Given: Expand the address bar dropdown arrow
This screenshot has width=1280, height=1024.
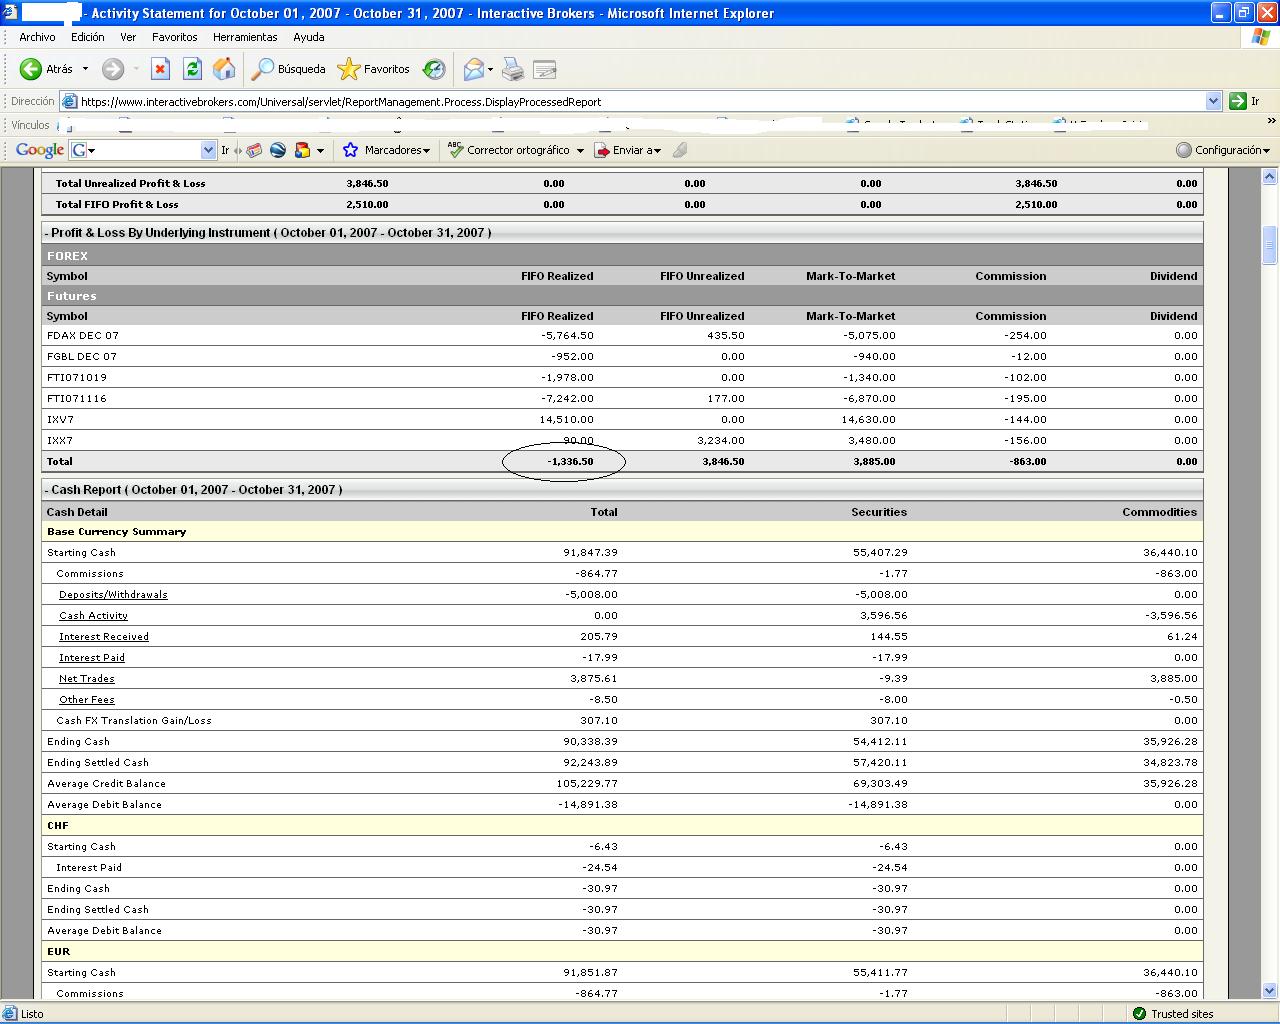Looking at the screenshot, I should pyautogui.click(x=1213, y=101).
